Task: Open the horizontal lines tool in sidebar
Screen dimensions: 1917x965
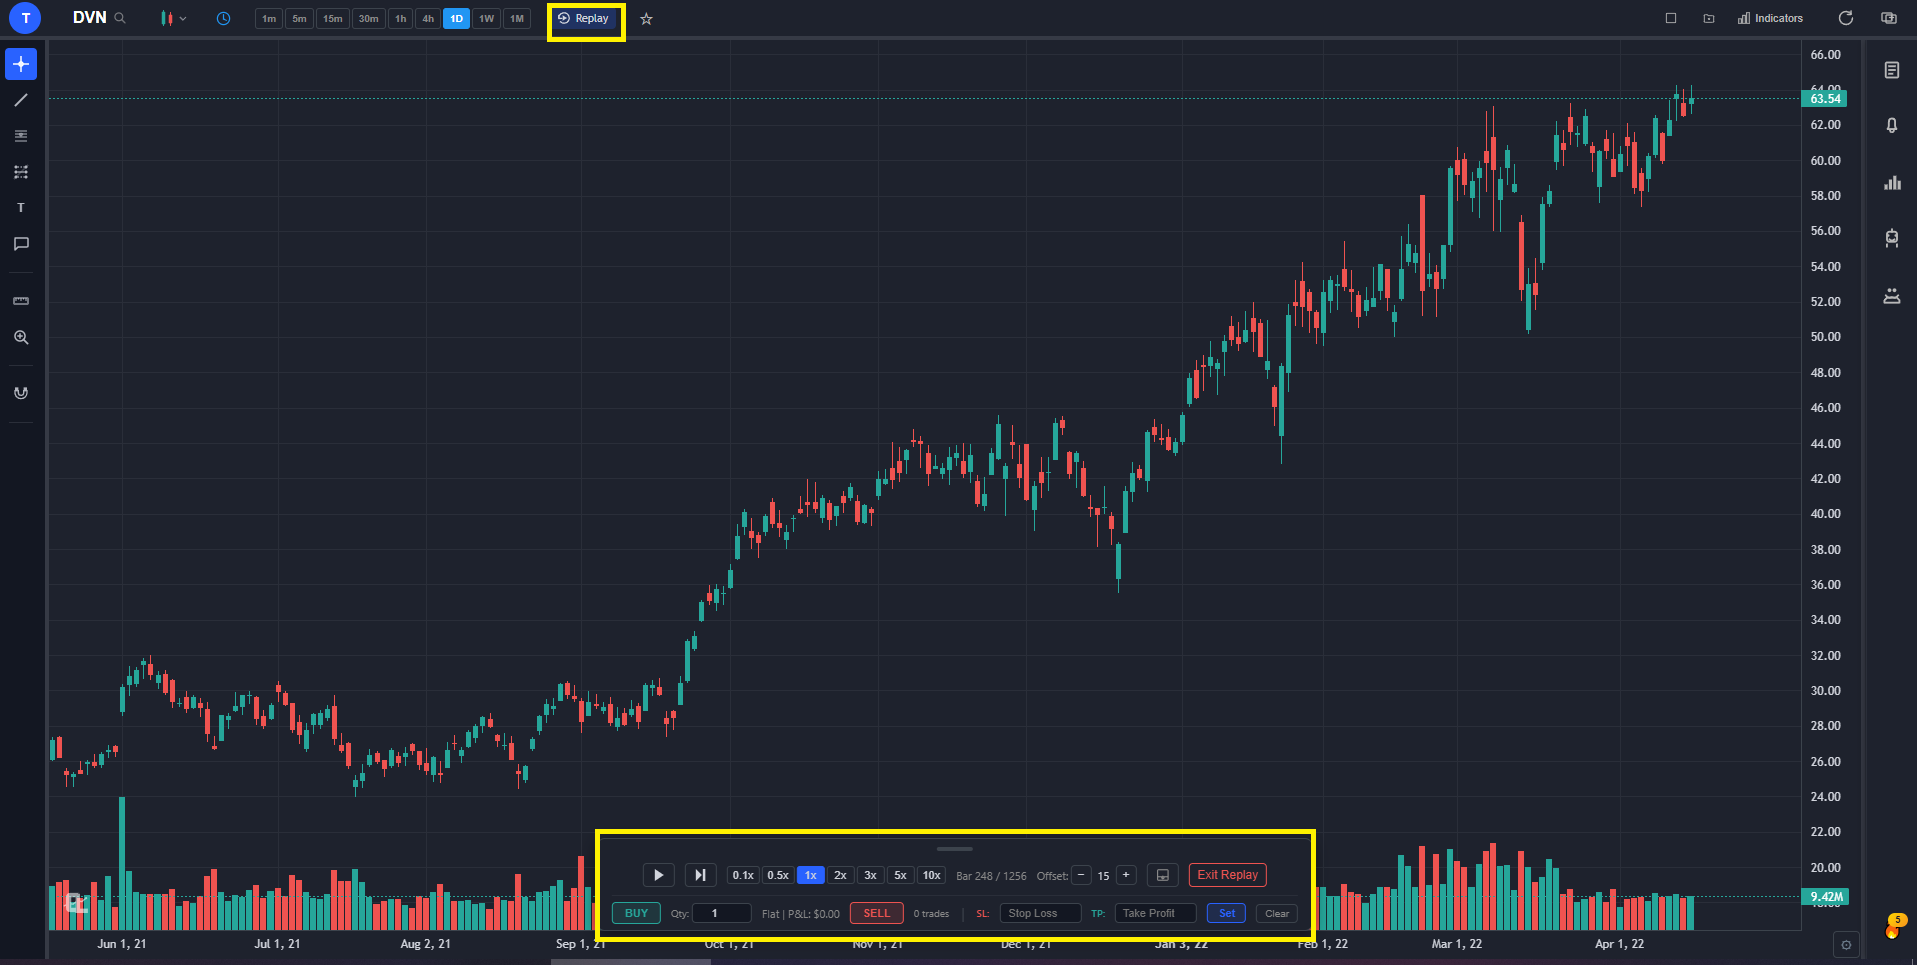Action: click(x=21, y=136)
